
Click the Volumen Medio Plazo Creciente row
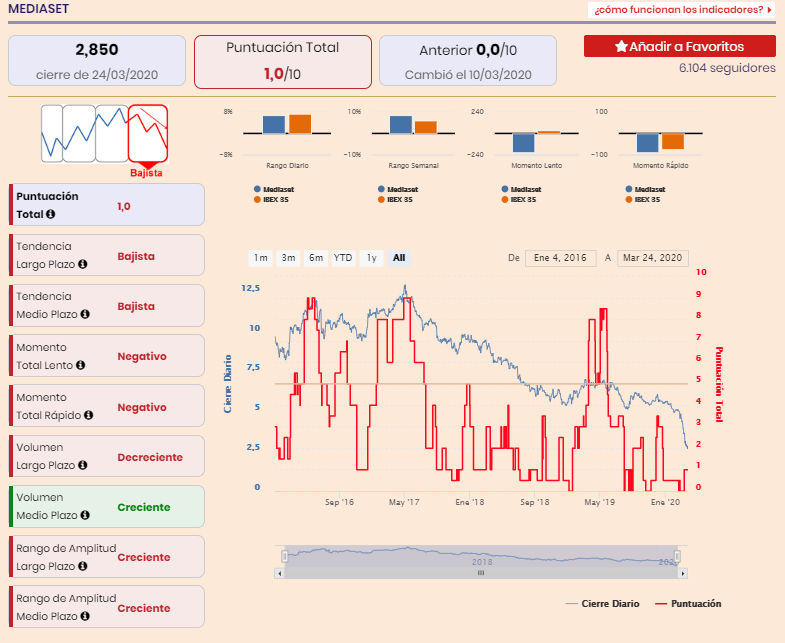point(107,506)
